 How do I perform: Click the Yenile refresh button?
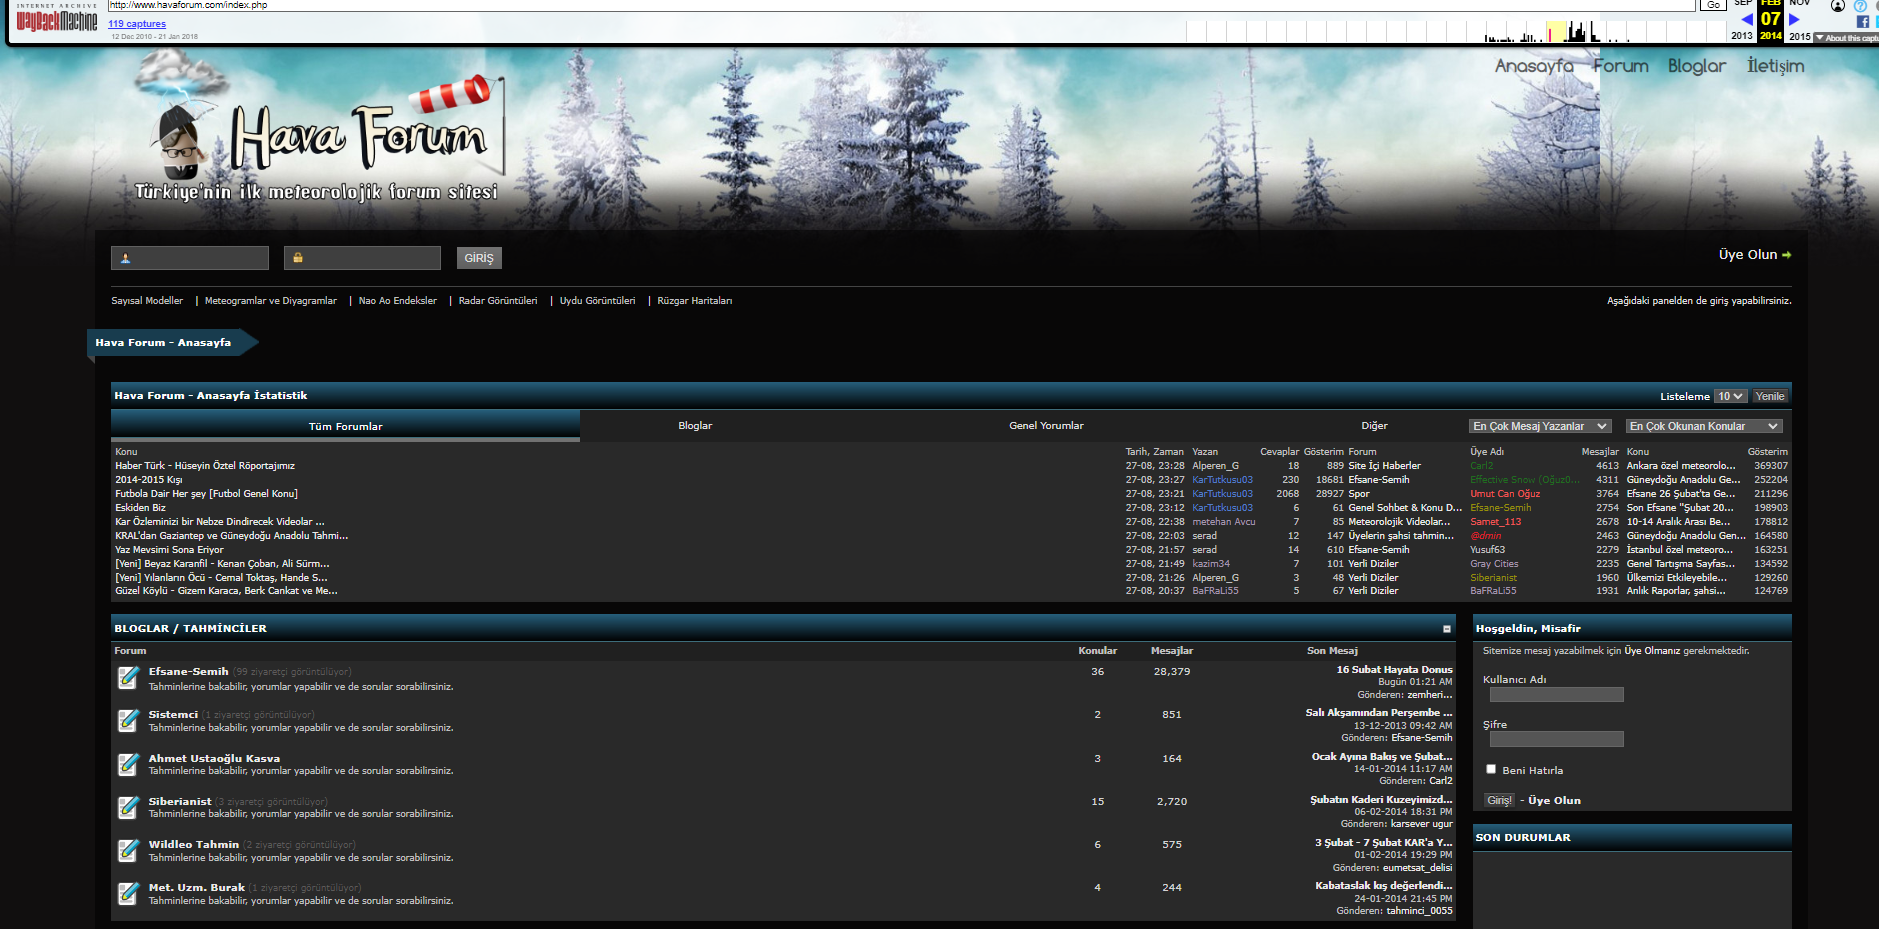1770,396
